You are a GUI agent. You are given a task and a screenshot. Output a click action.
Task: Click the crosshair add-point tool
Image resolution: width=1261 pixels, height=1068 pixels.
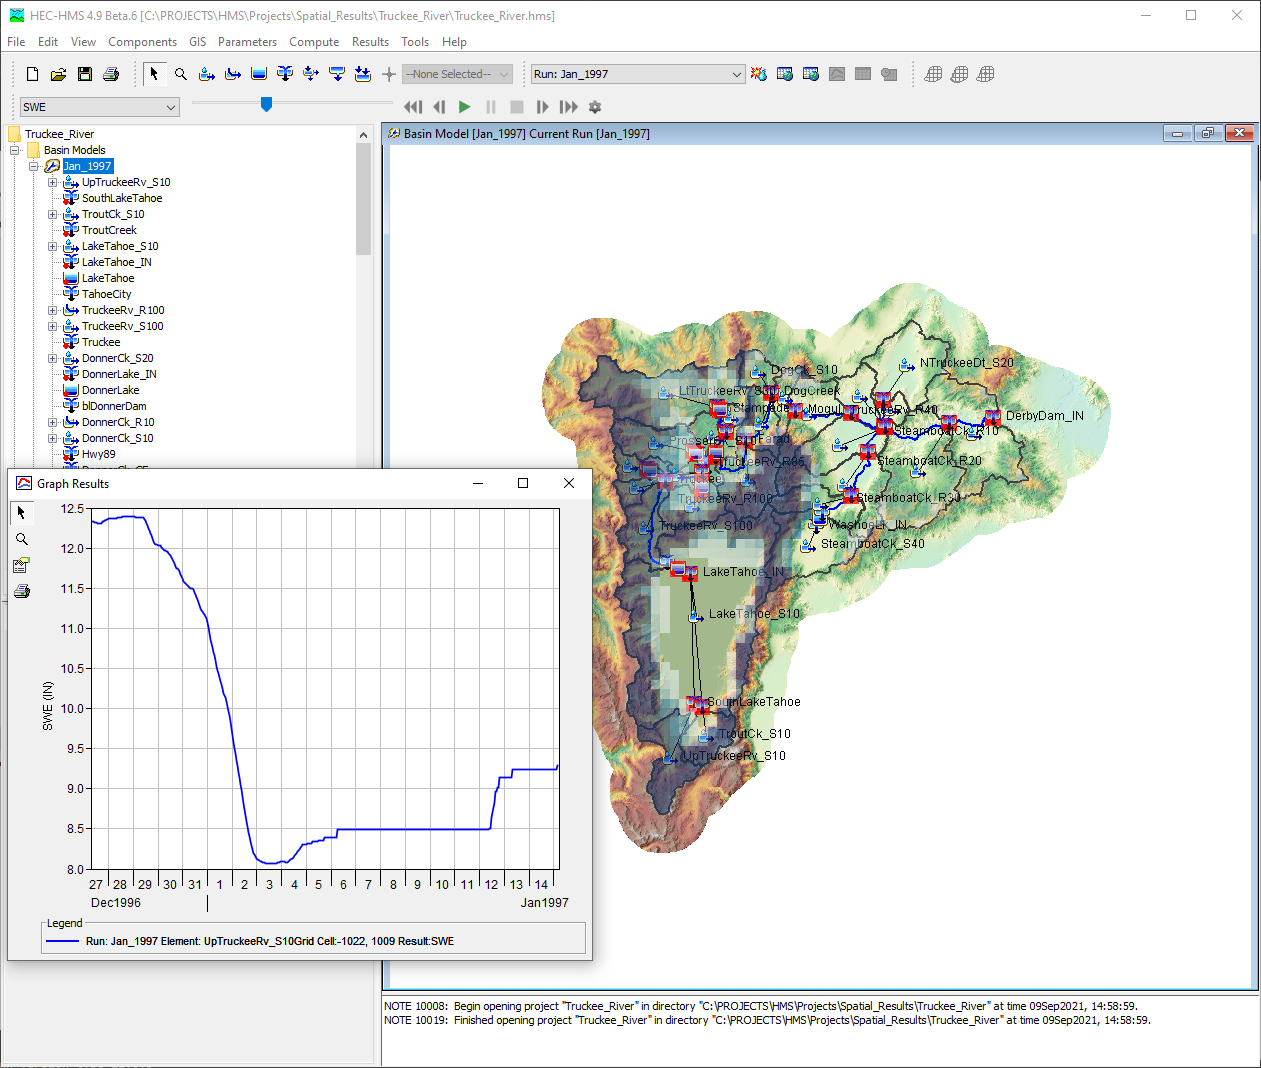[x=389, y=74]
